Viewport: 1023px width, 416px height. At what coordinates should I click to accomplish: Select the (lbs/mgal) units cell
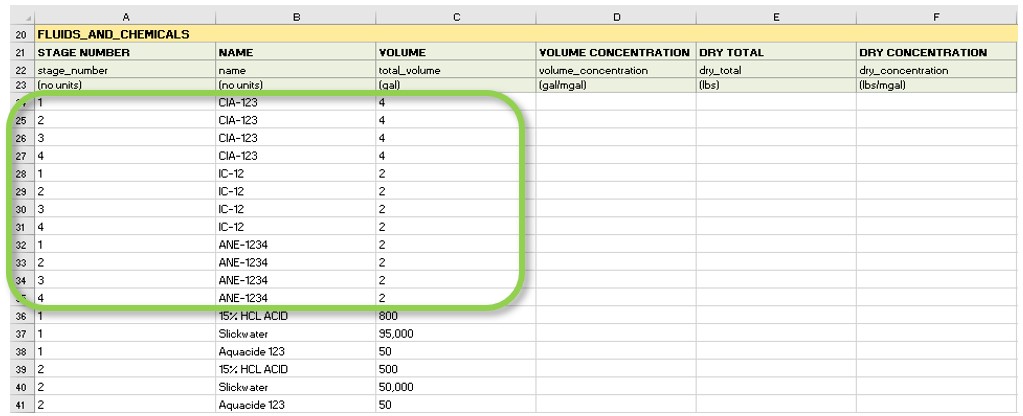[x=936, y=85]
